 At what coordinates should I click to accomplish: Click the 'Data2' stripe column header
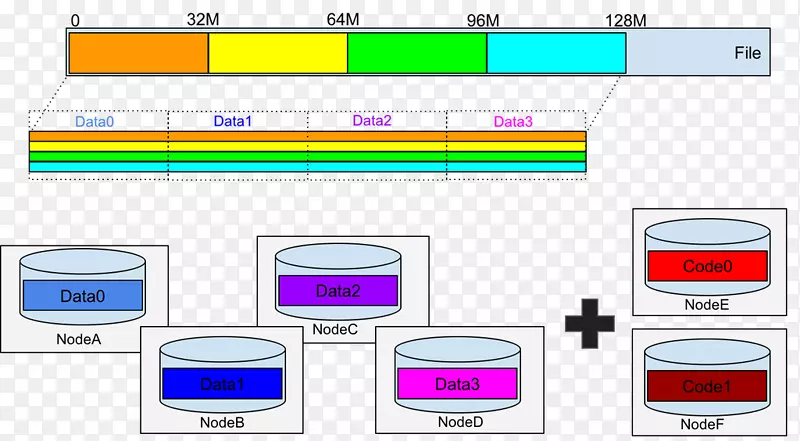pos(372,120)
